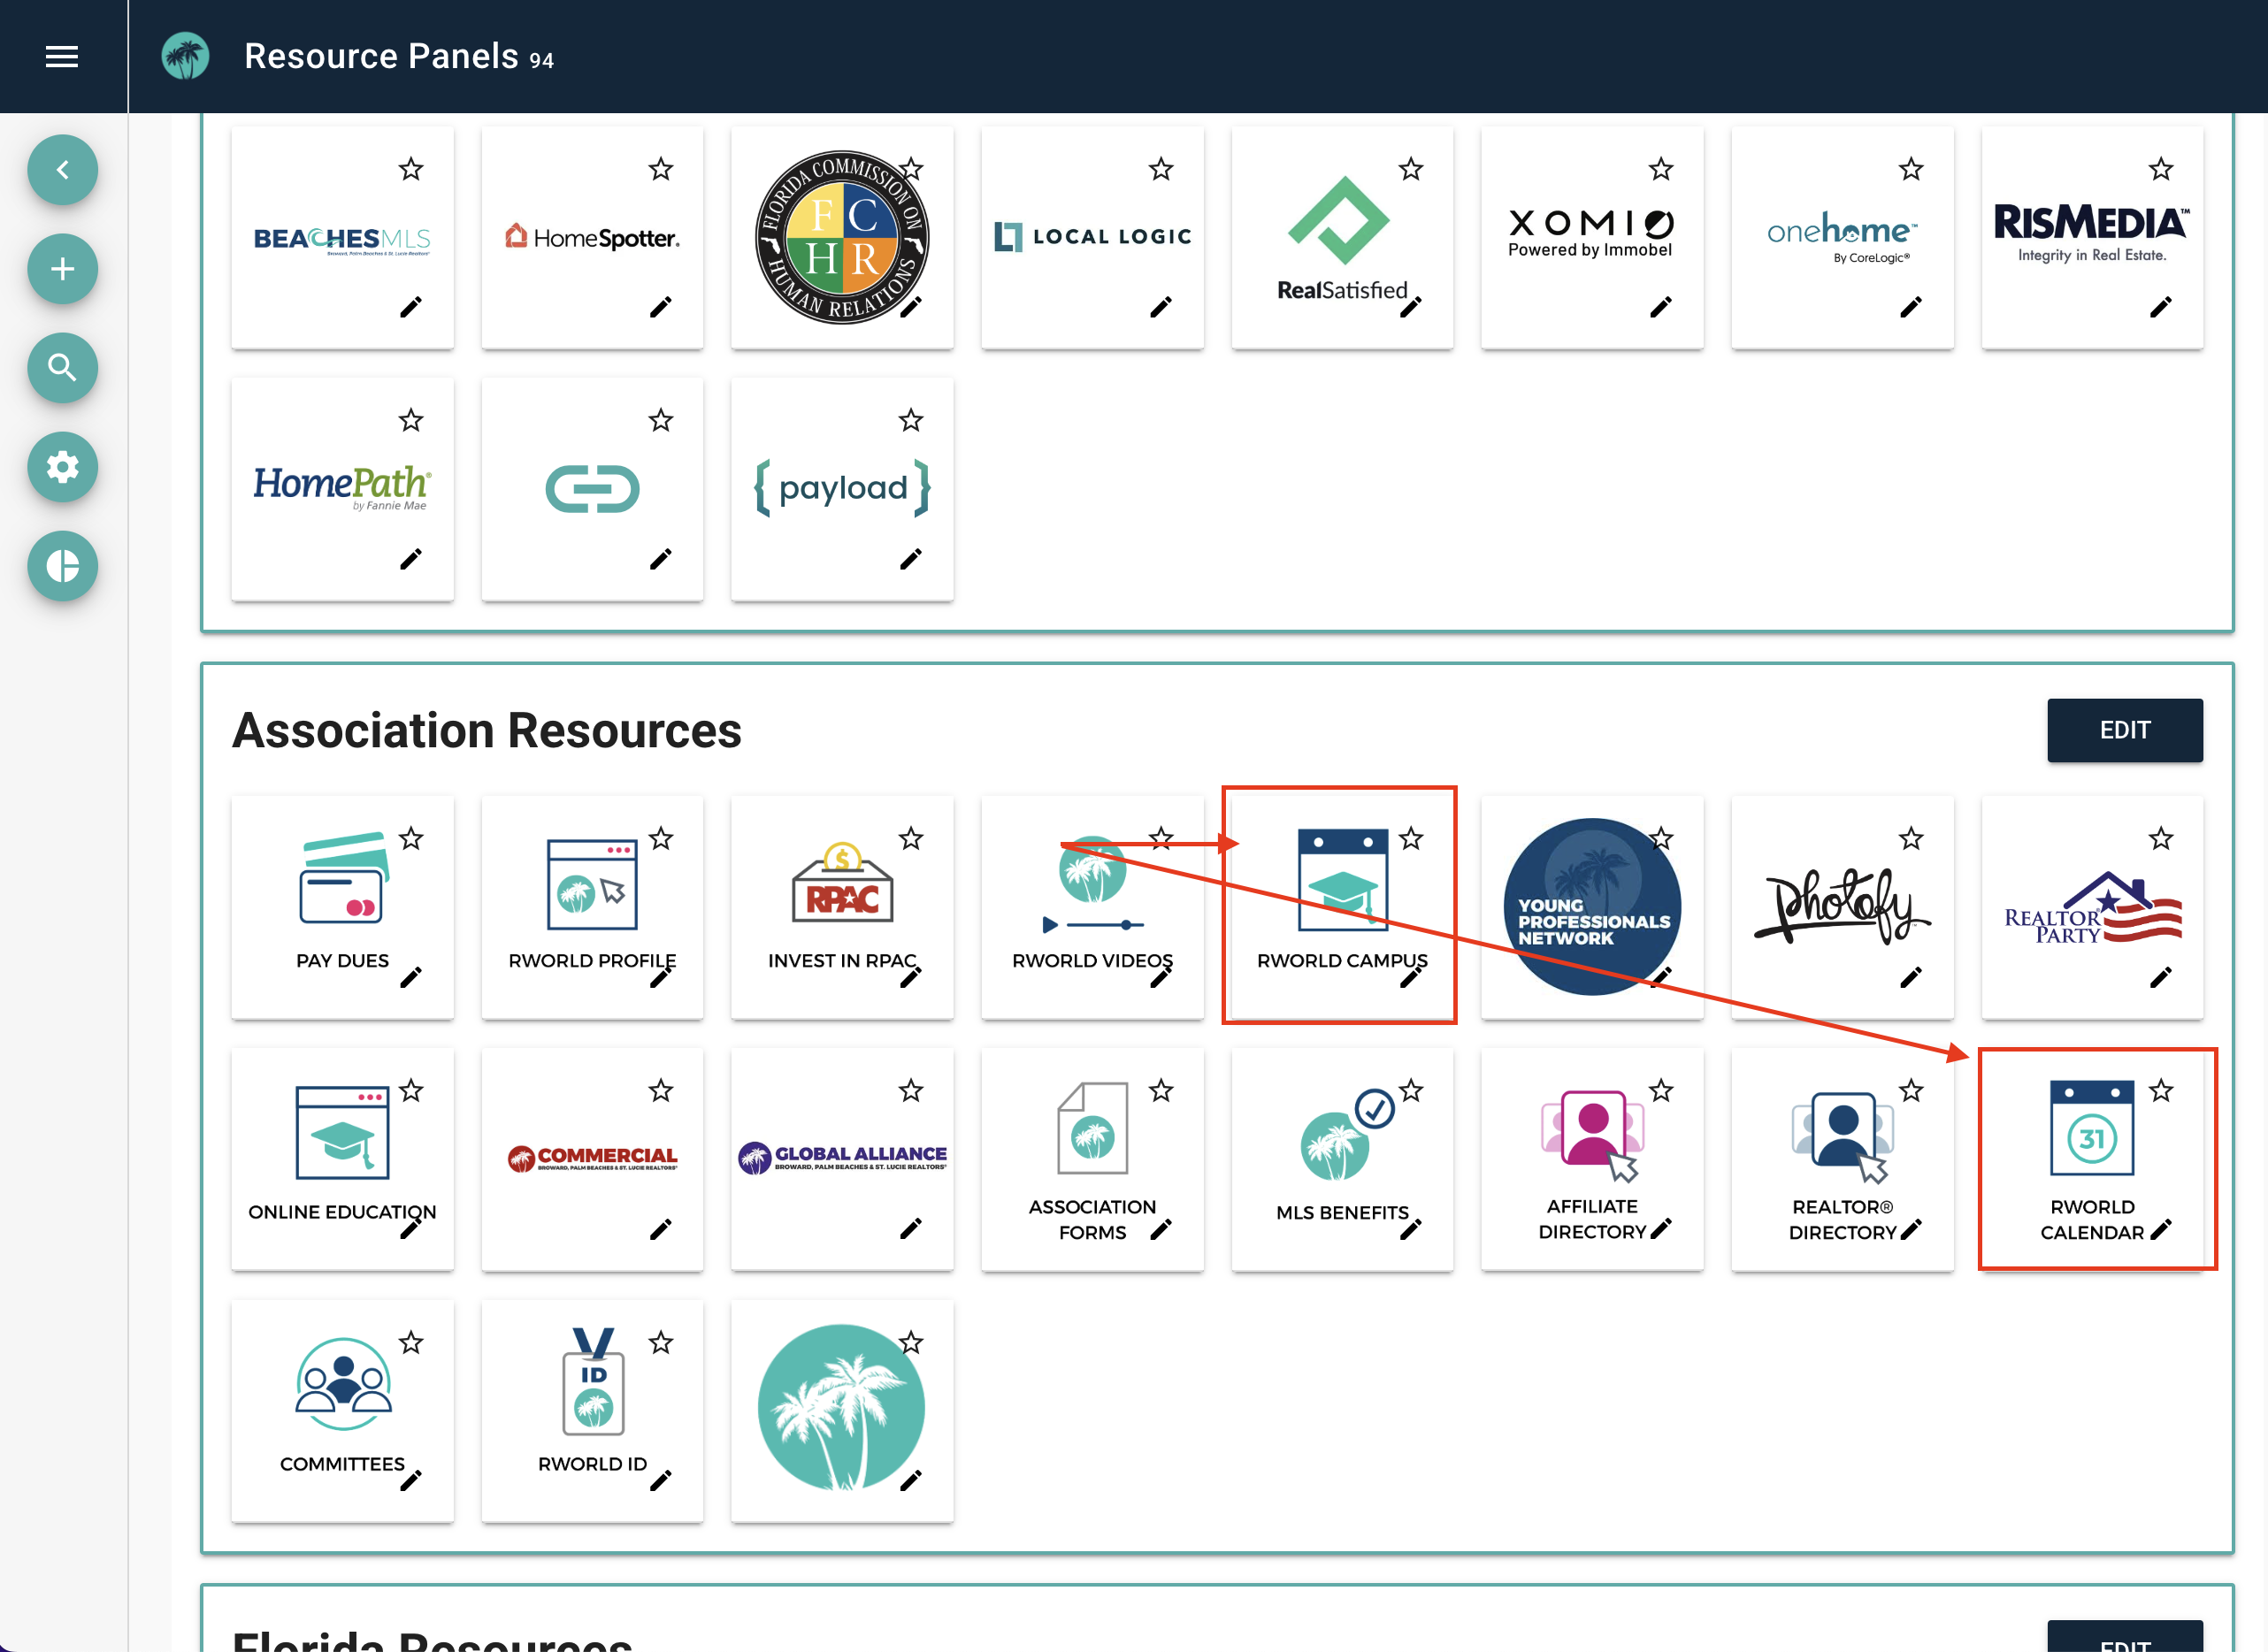2268x1652 pixels.
Task: Edit the Committees panel pencil
Action: tap(411, 1480)
